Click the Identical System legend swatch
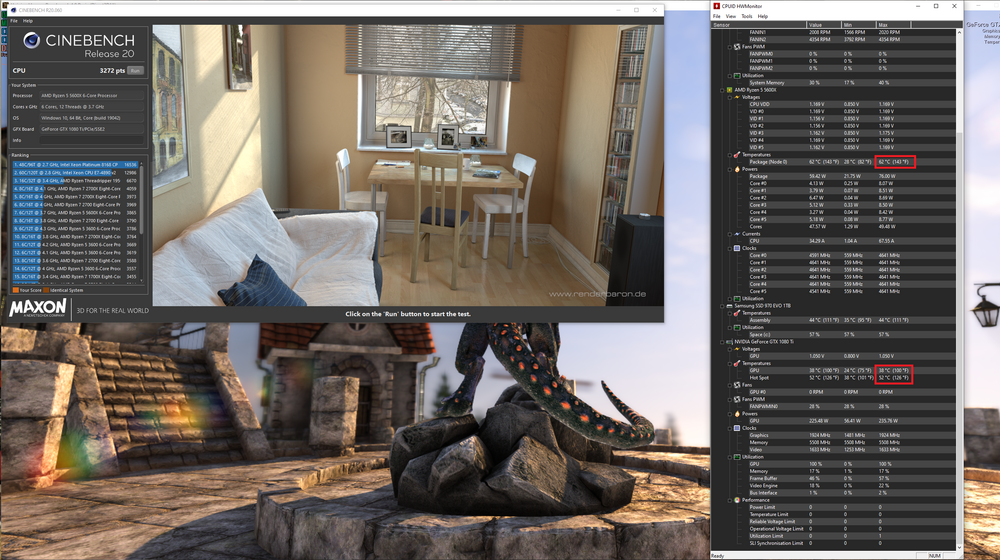Screen dimensions: 1000x560 coord(46,290)
